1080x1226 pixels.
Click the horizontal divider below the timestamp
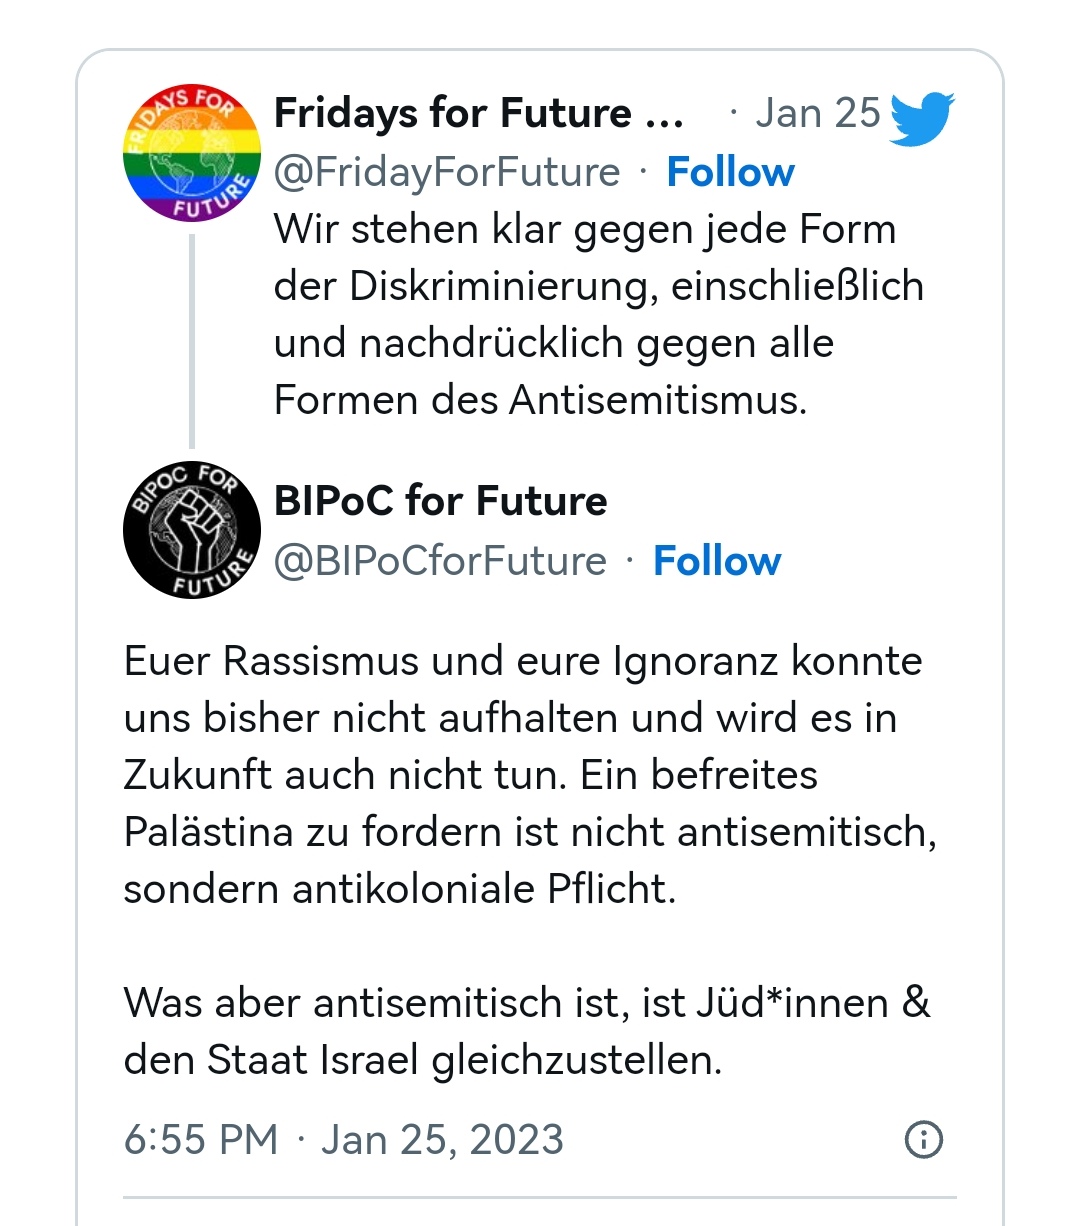pos(540,1196)
